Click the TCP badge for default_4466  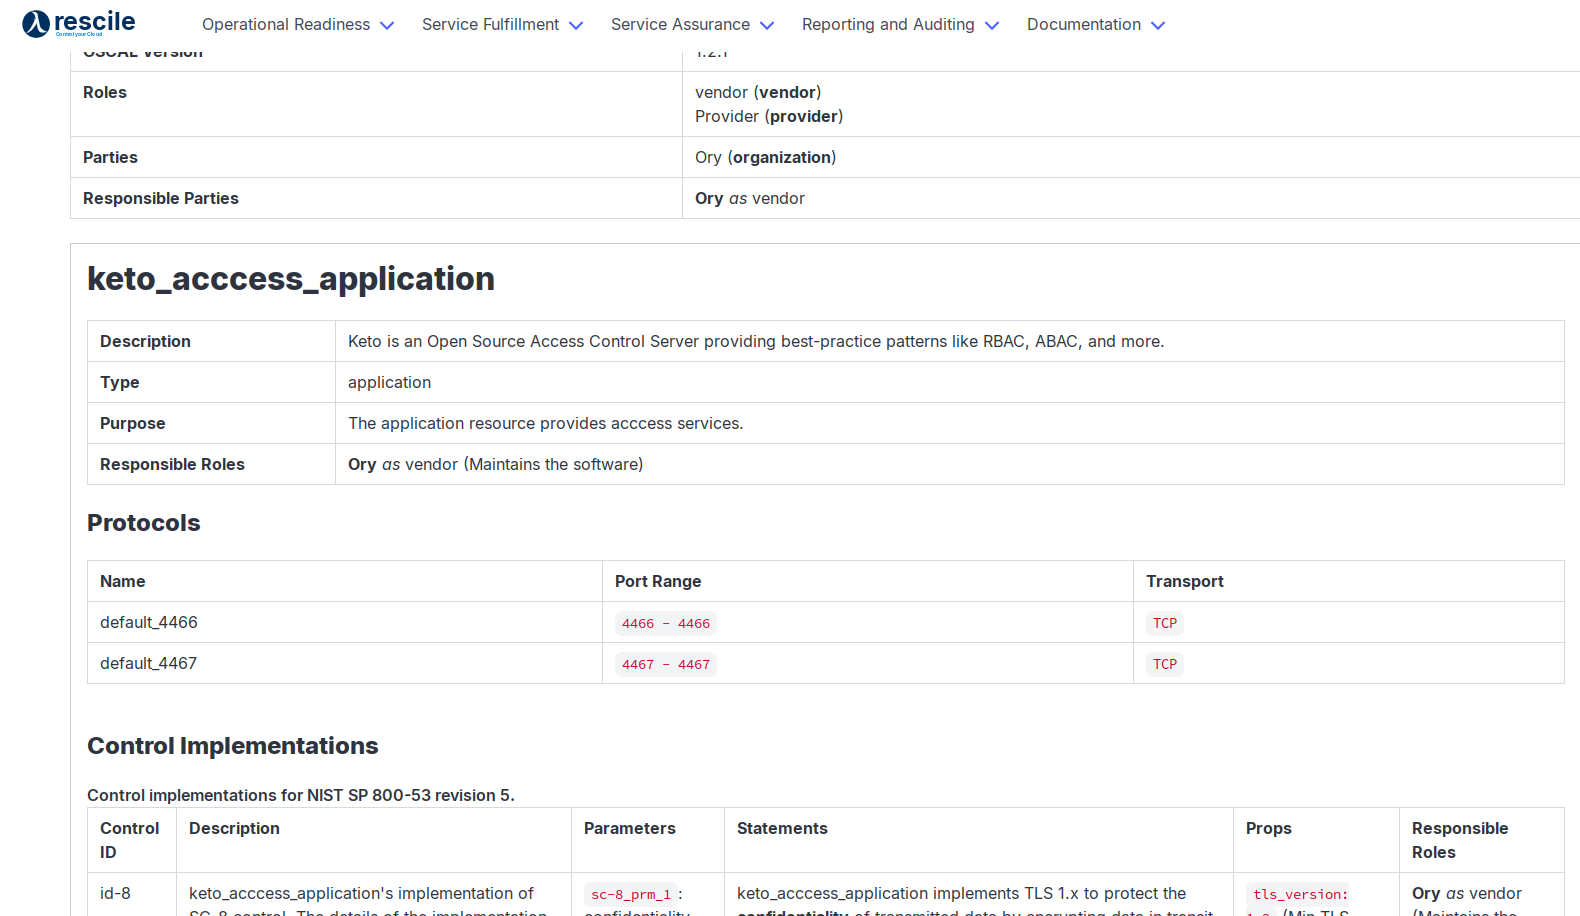click(1164, 624)
